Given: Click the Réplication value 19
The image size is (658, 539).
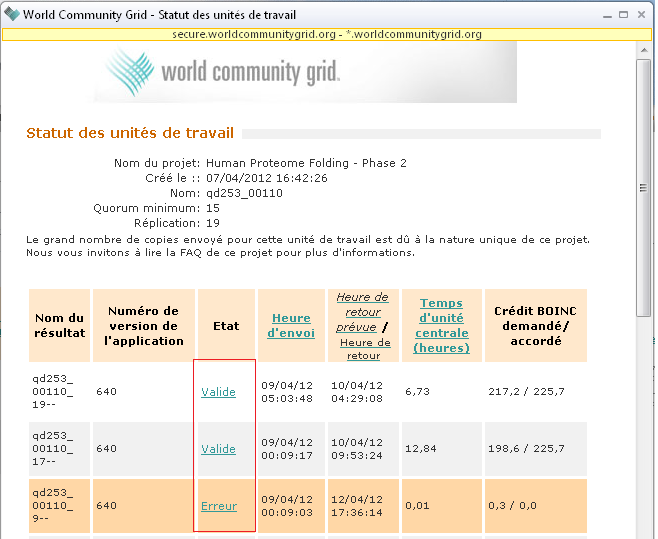Looking at the screenshot, I should (x=213, y=223).
